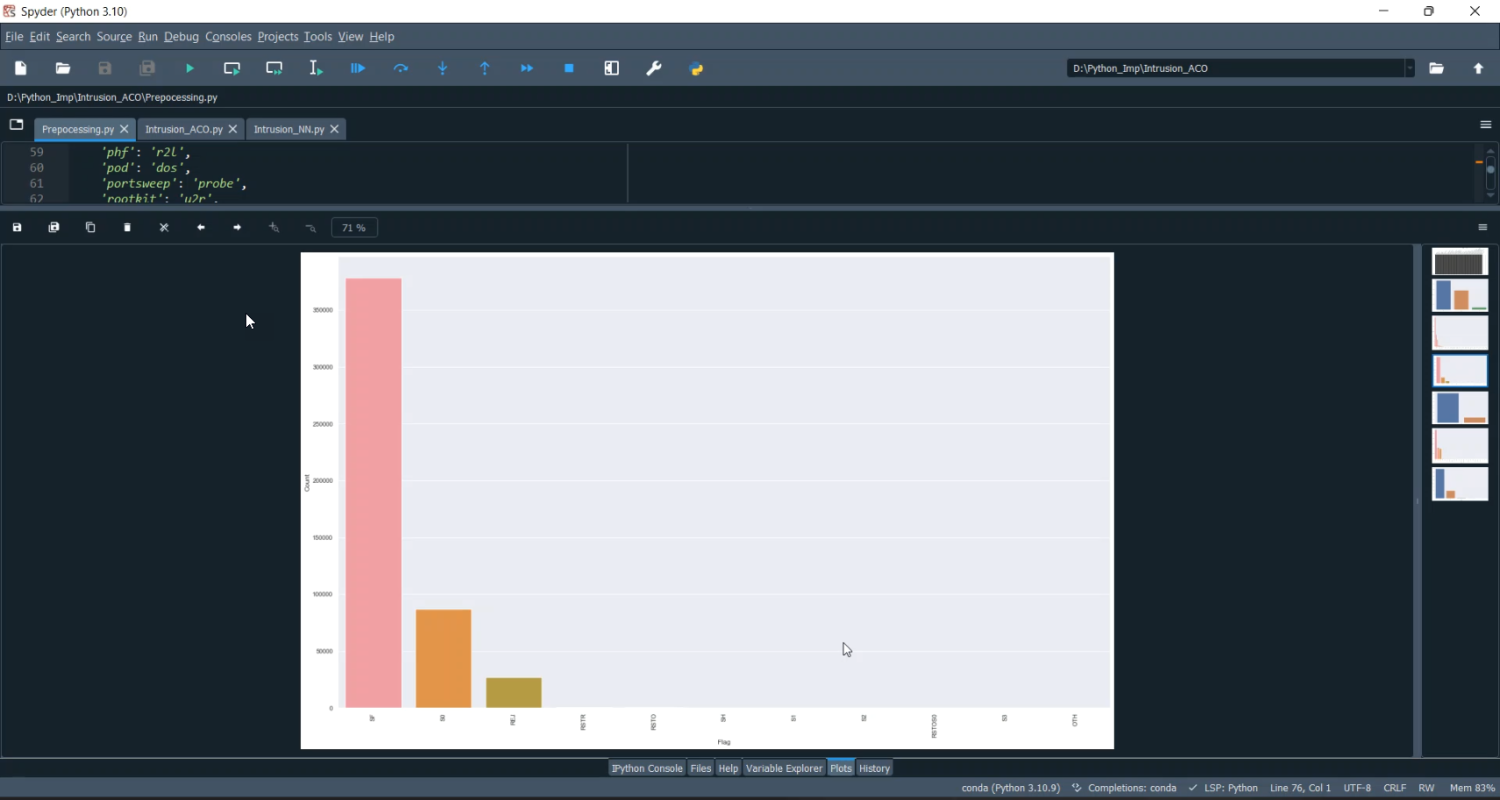Delete current plot with trash icon
Viewport: 1500px width, 800px height.
[x=127, y=228]
